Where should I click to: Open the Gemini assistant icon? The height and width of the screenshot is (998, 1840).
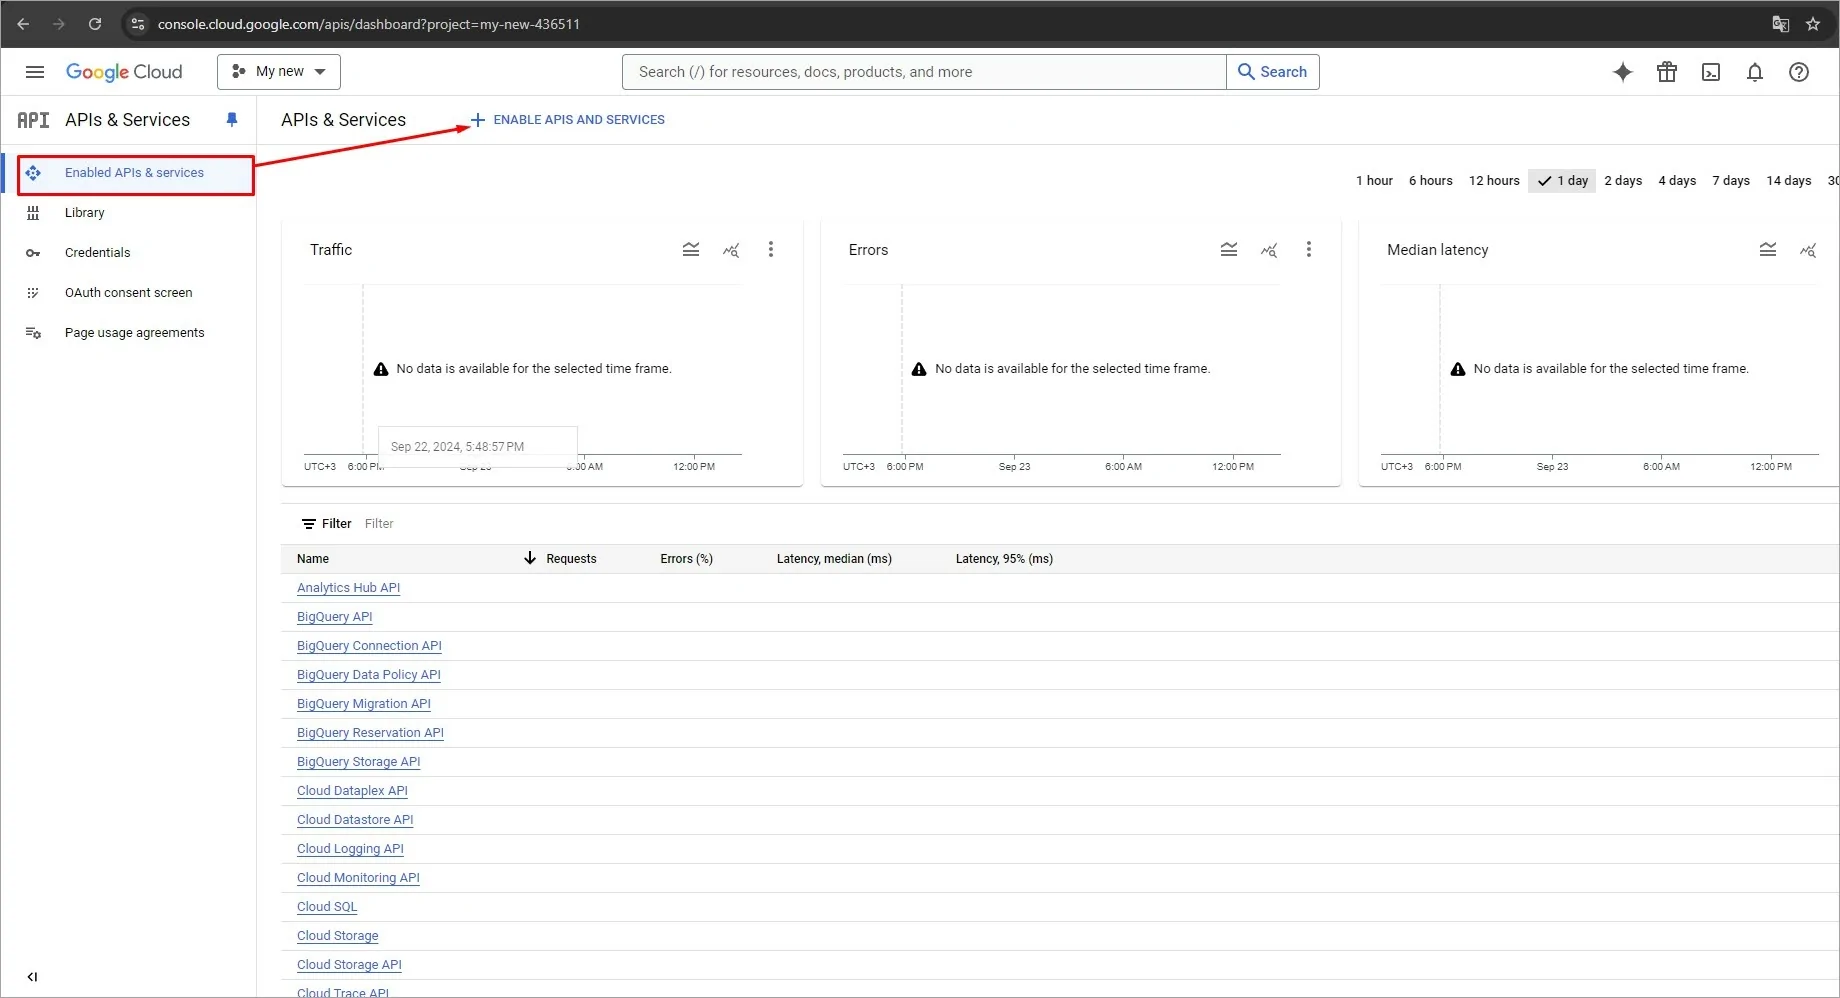[1623, 71]
